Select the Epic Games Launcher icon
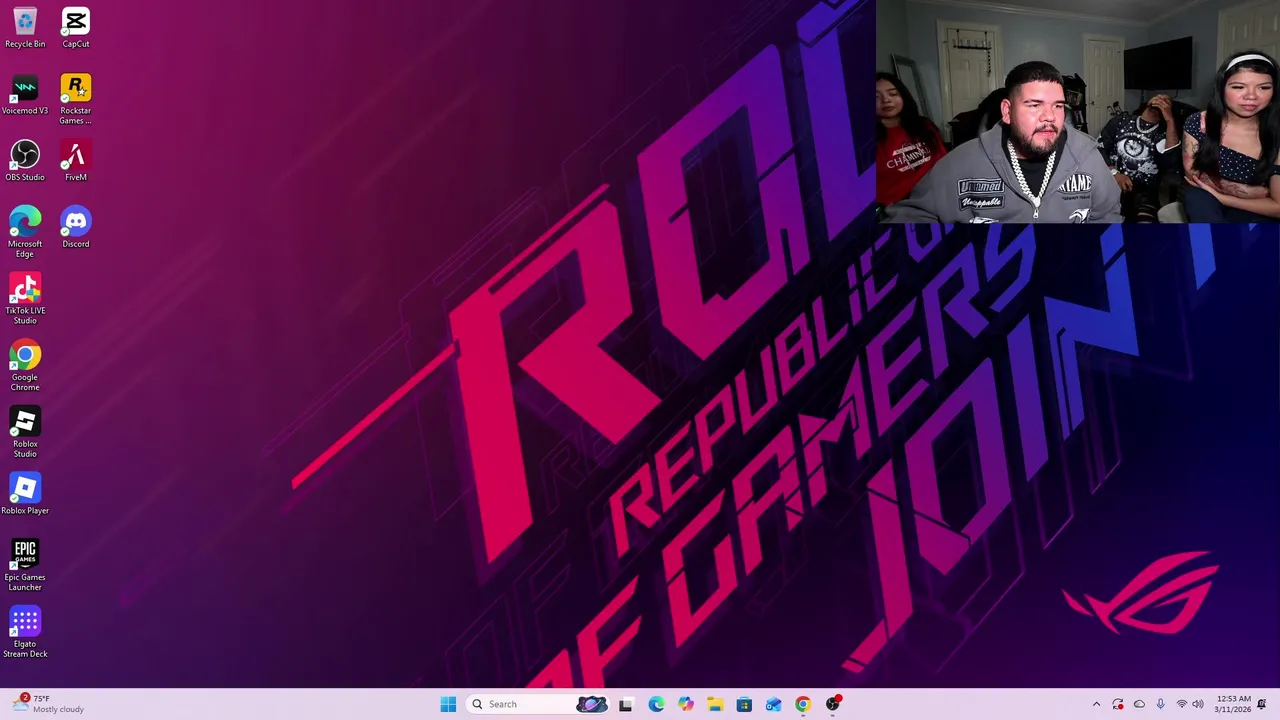Screen dimensions: 1280x720 pos(25,566)
